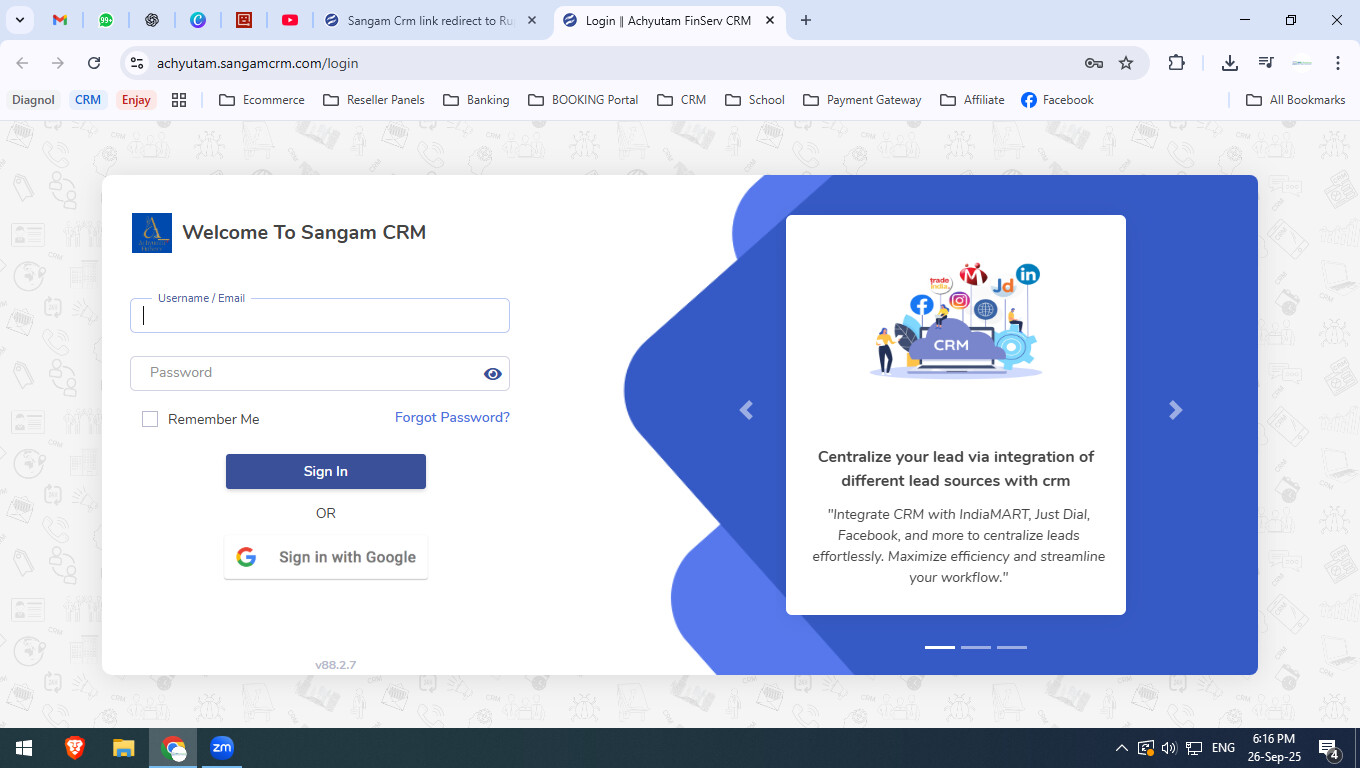Expand the All Bookmarks folder
Viewport: 1360px width, 768px height.
pos(1295,100)
